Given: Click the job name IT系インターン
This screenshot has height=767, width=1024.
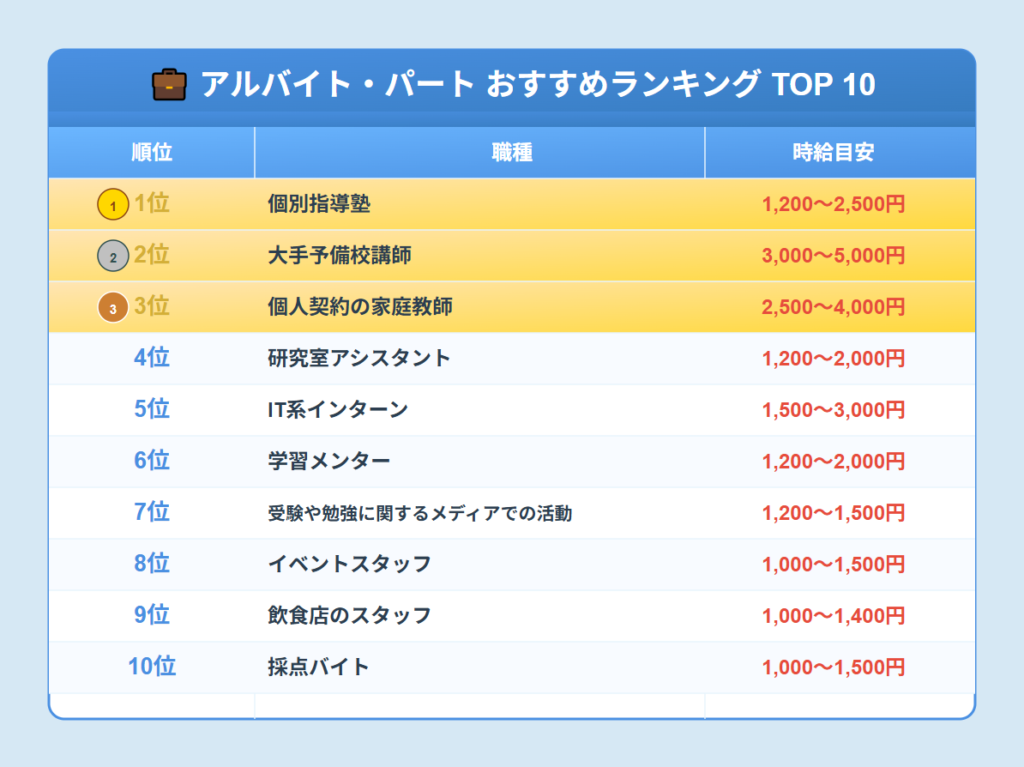Looking at the screenshot, I should [338, 410].
